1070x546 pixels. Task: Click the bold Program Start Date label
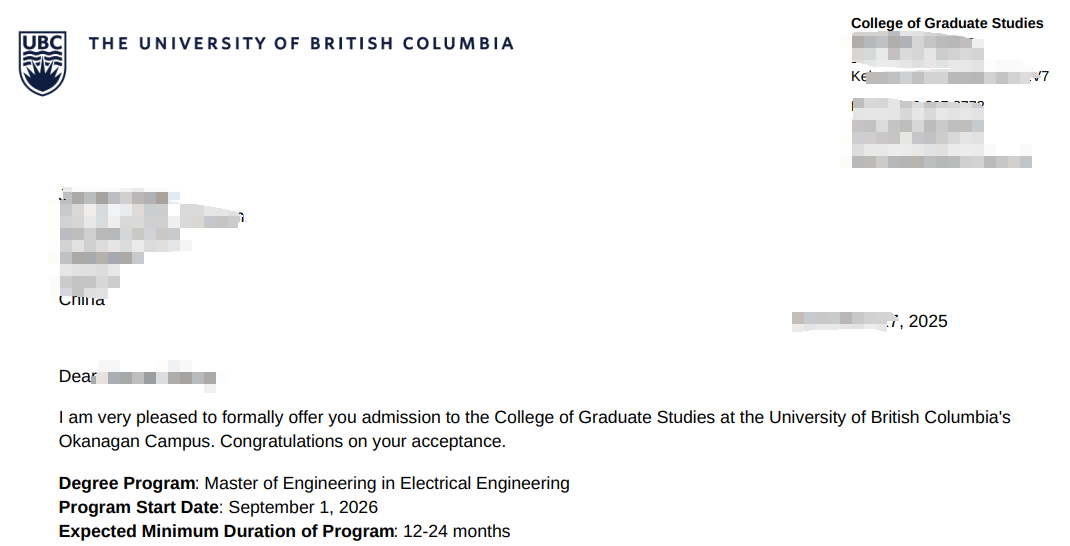click(138, 507)
